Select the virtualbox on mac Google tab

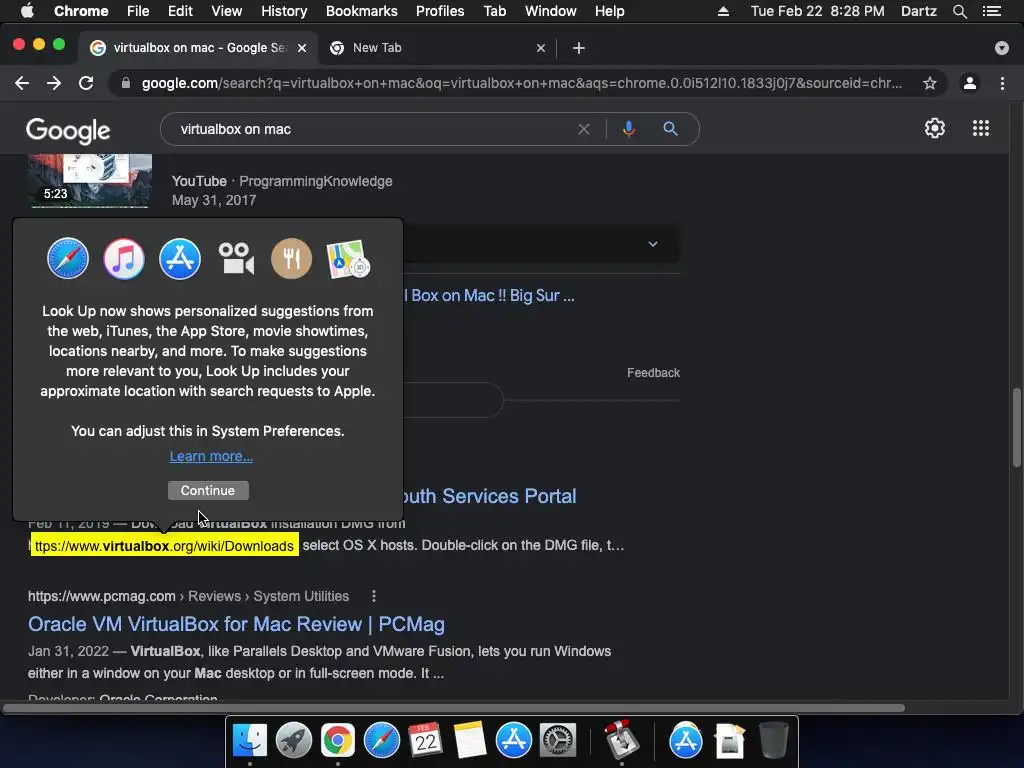[x=196, y=48]
